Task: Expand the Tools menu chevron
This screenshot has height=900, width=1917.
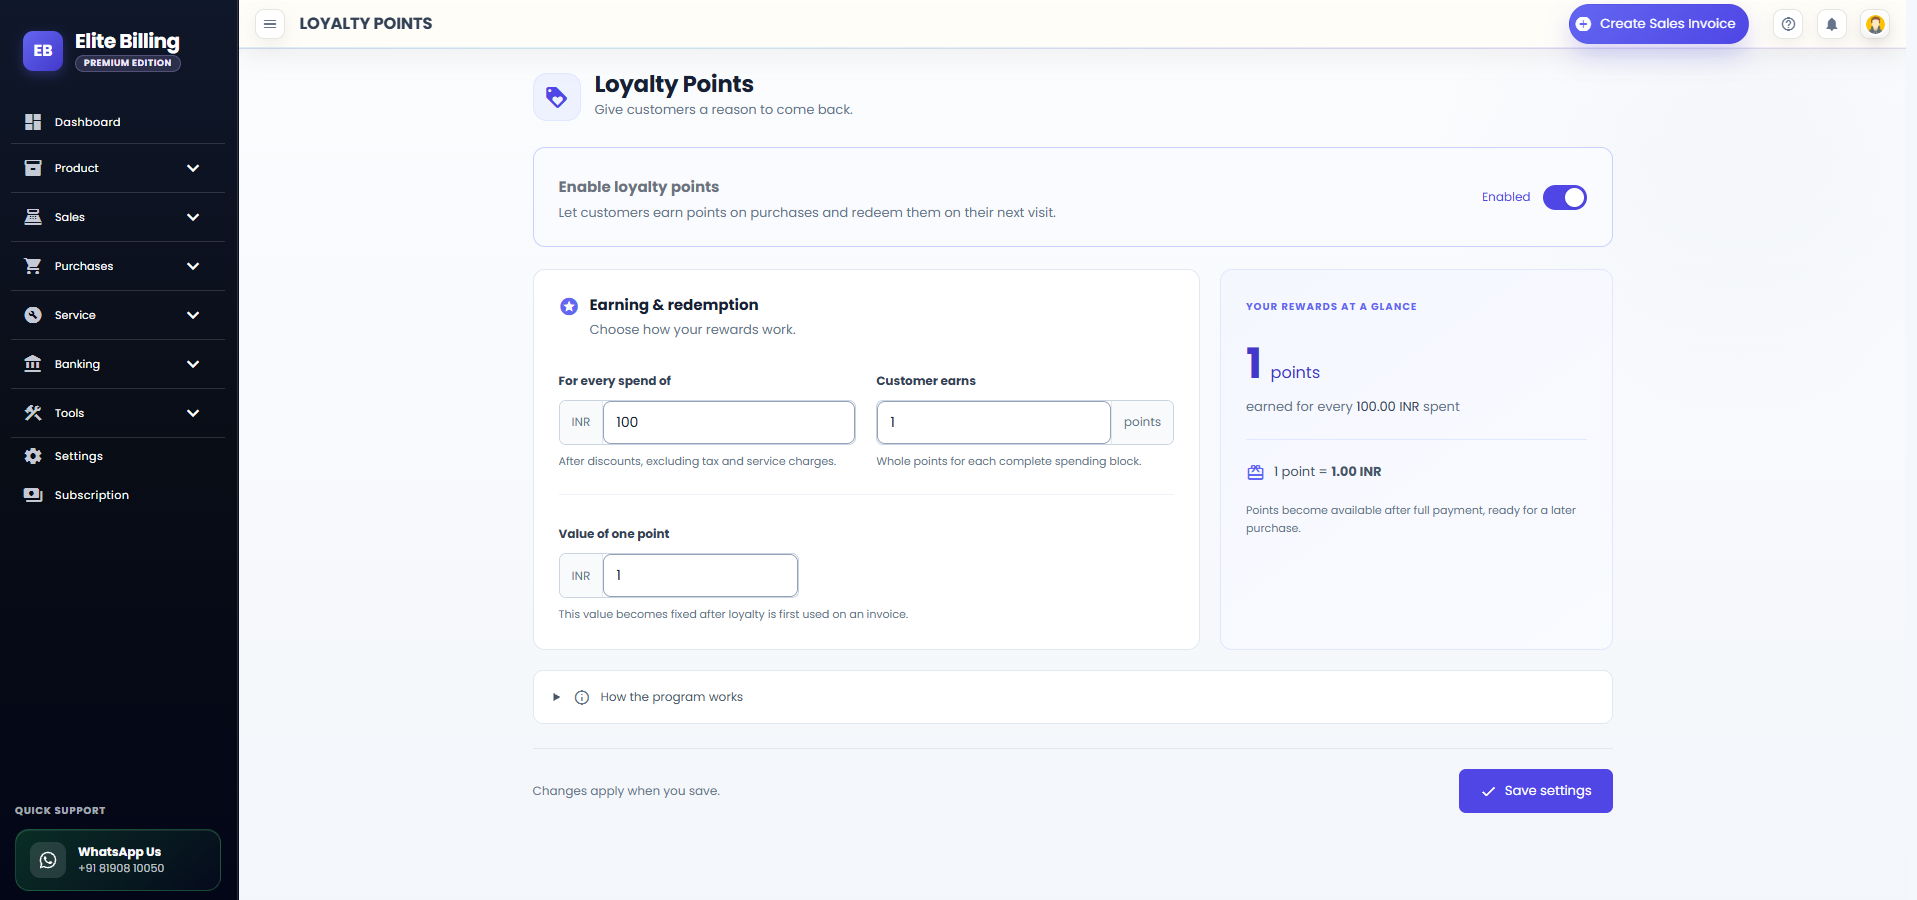Action: pyautogui.click(x=193, y=413)
